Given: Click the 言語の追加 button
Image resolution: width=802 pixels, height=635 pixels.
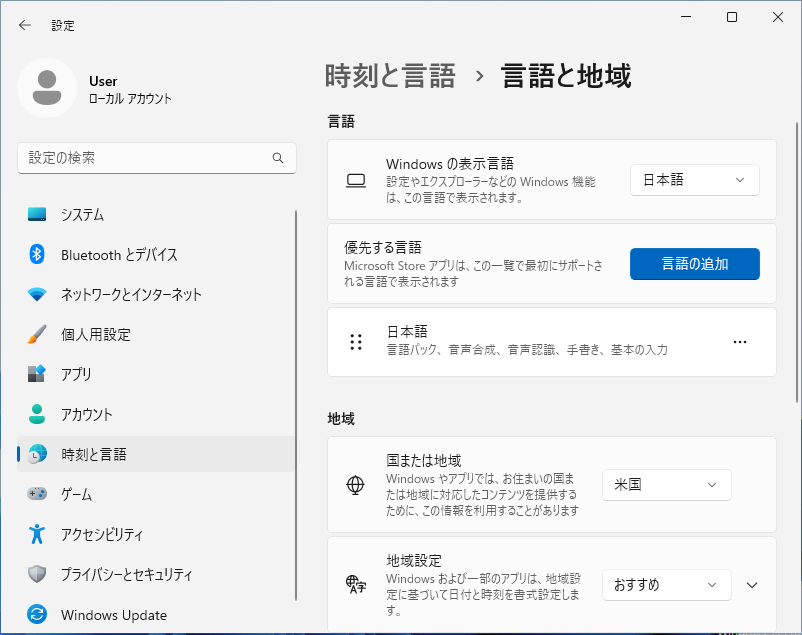Looking at the screenshot, I should coord(695,264).
